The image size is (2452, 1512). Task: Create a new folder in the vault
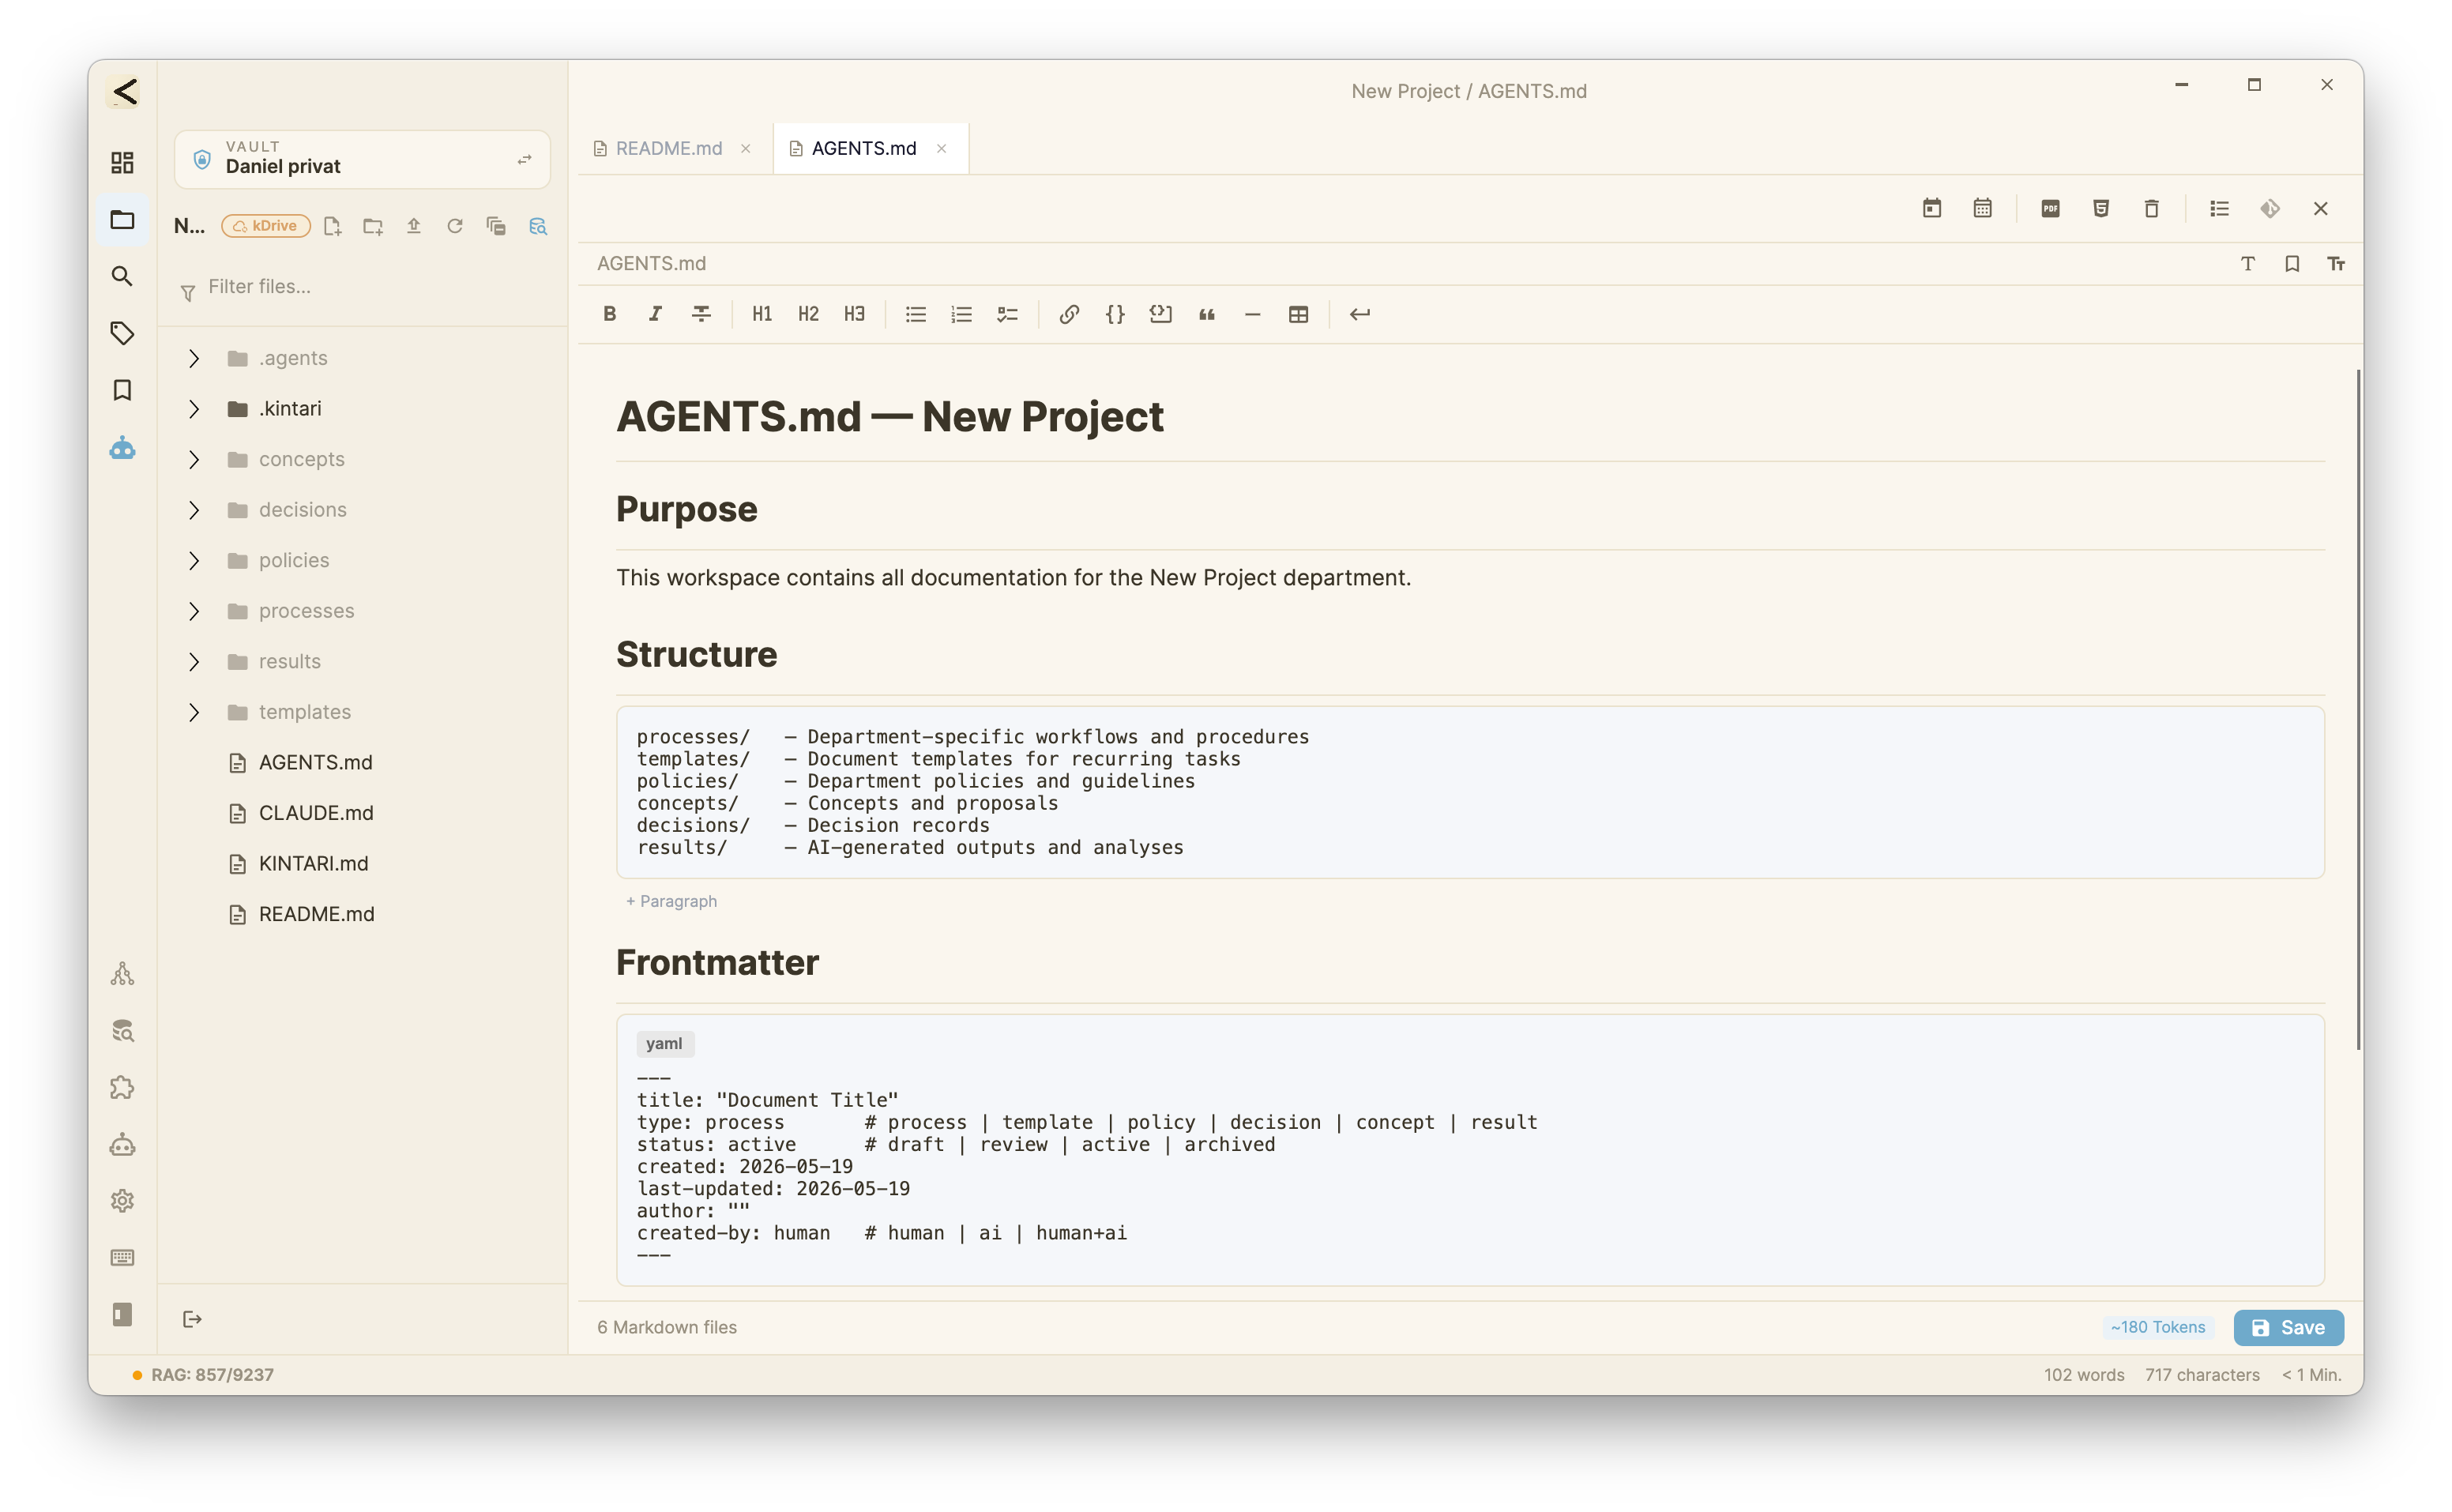pos(373,226)
